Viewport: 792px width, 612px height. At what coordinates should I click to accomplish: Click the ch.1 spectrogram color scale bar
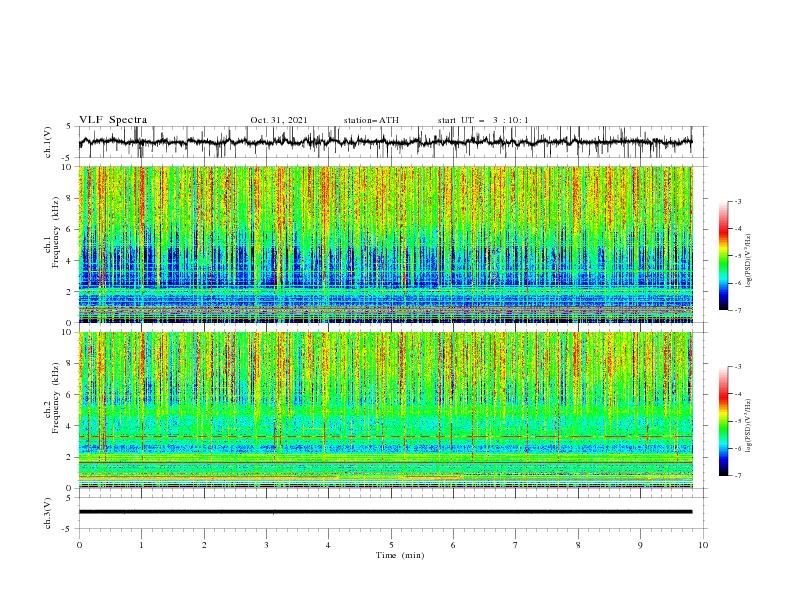tap(723, 256)
